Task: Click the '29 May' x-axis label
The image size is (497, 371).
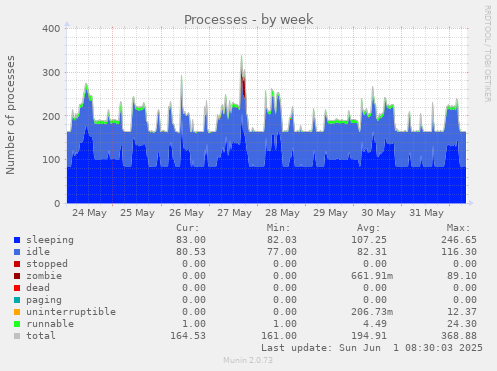Action: pos(330,213)
